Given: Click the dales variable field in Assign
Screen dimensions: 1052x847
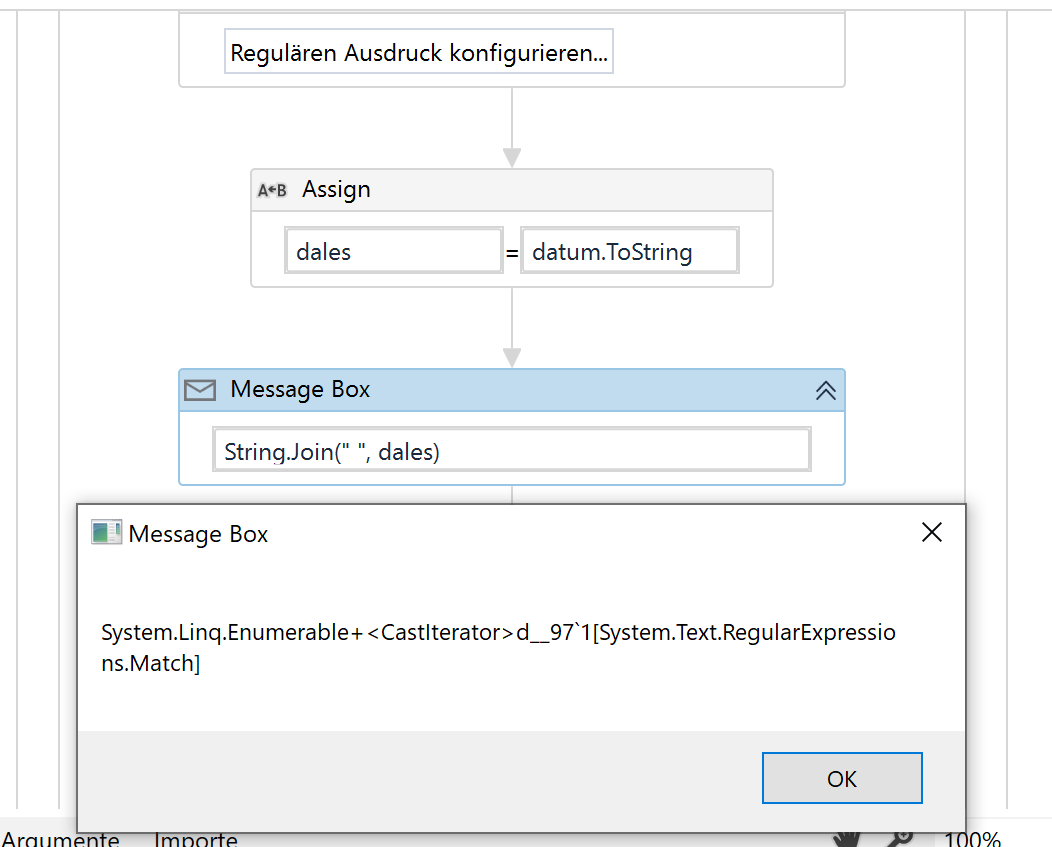Looking at the screenshot, I should pos(393,250).
